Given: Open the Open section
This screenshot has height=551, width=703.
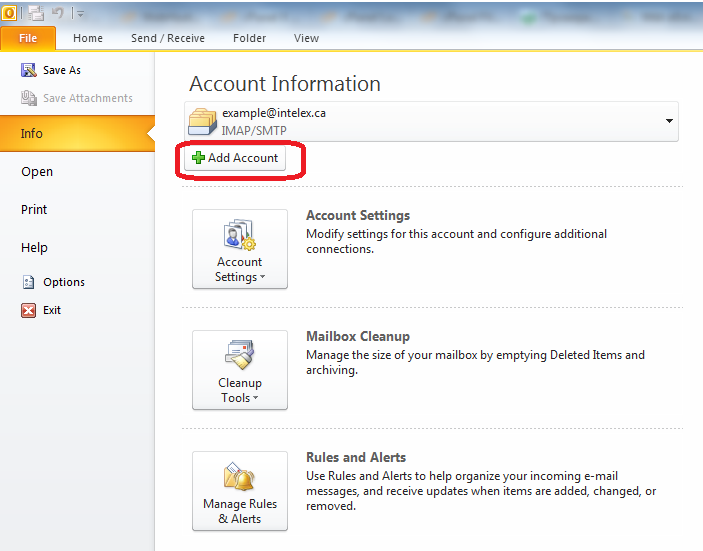Looking at the screenshot, I should click(37, 171).
